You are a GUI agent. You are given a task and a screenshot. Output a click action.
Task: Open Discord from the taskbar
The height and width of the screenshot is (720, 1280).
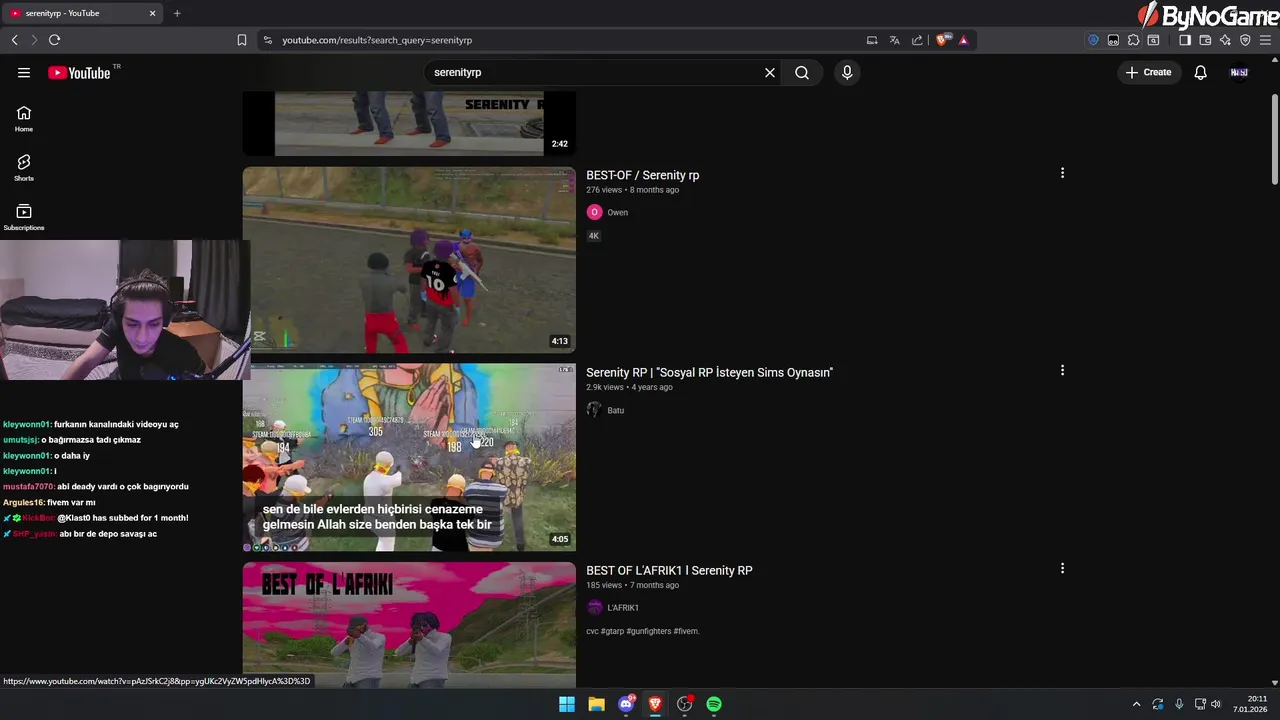click(626, 704)
